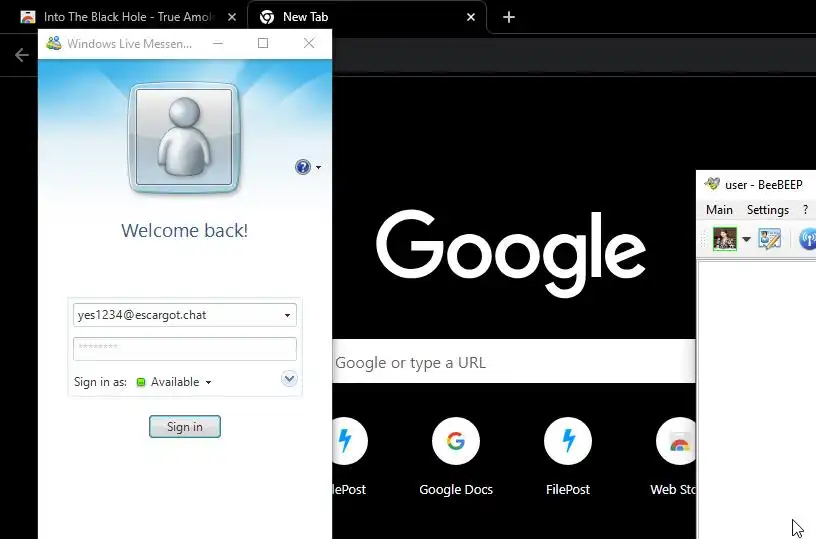
Task: Click the user avatar in the BeeBEEP toolbar
Action: [x=724, y=239]
